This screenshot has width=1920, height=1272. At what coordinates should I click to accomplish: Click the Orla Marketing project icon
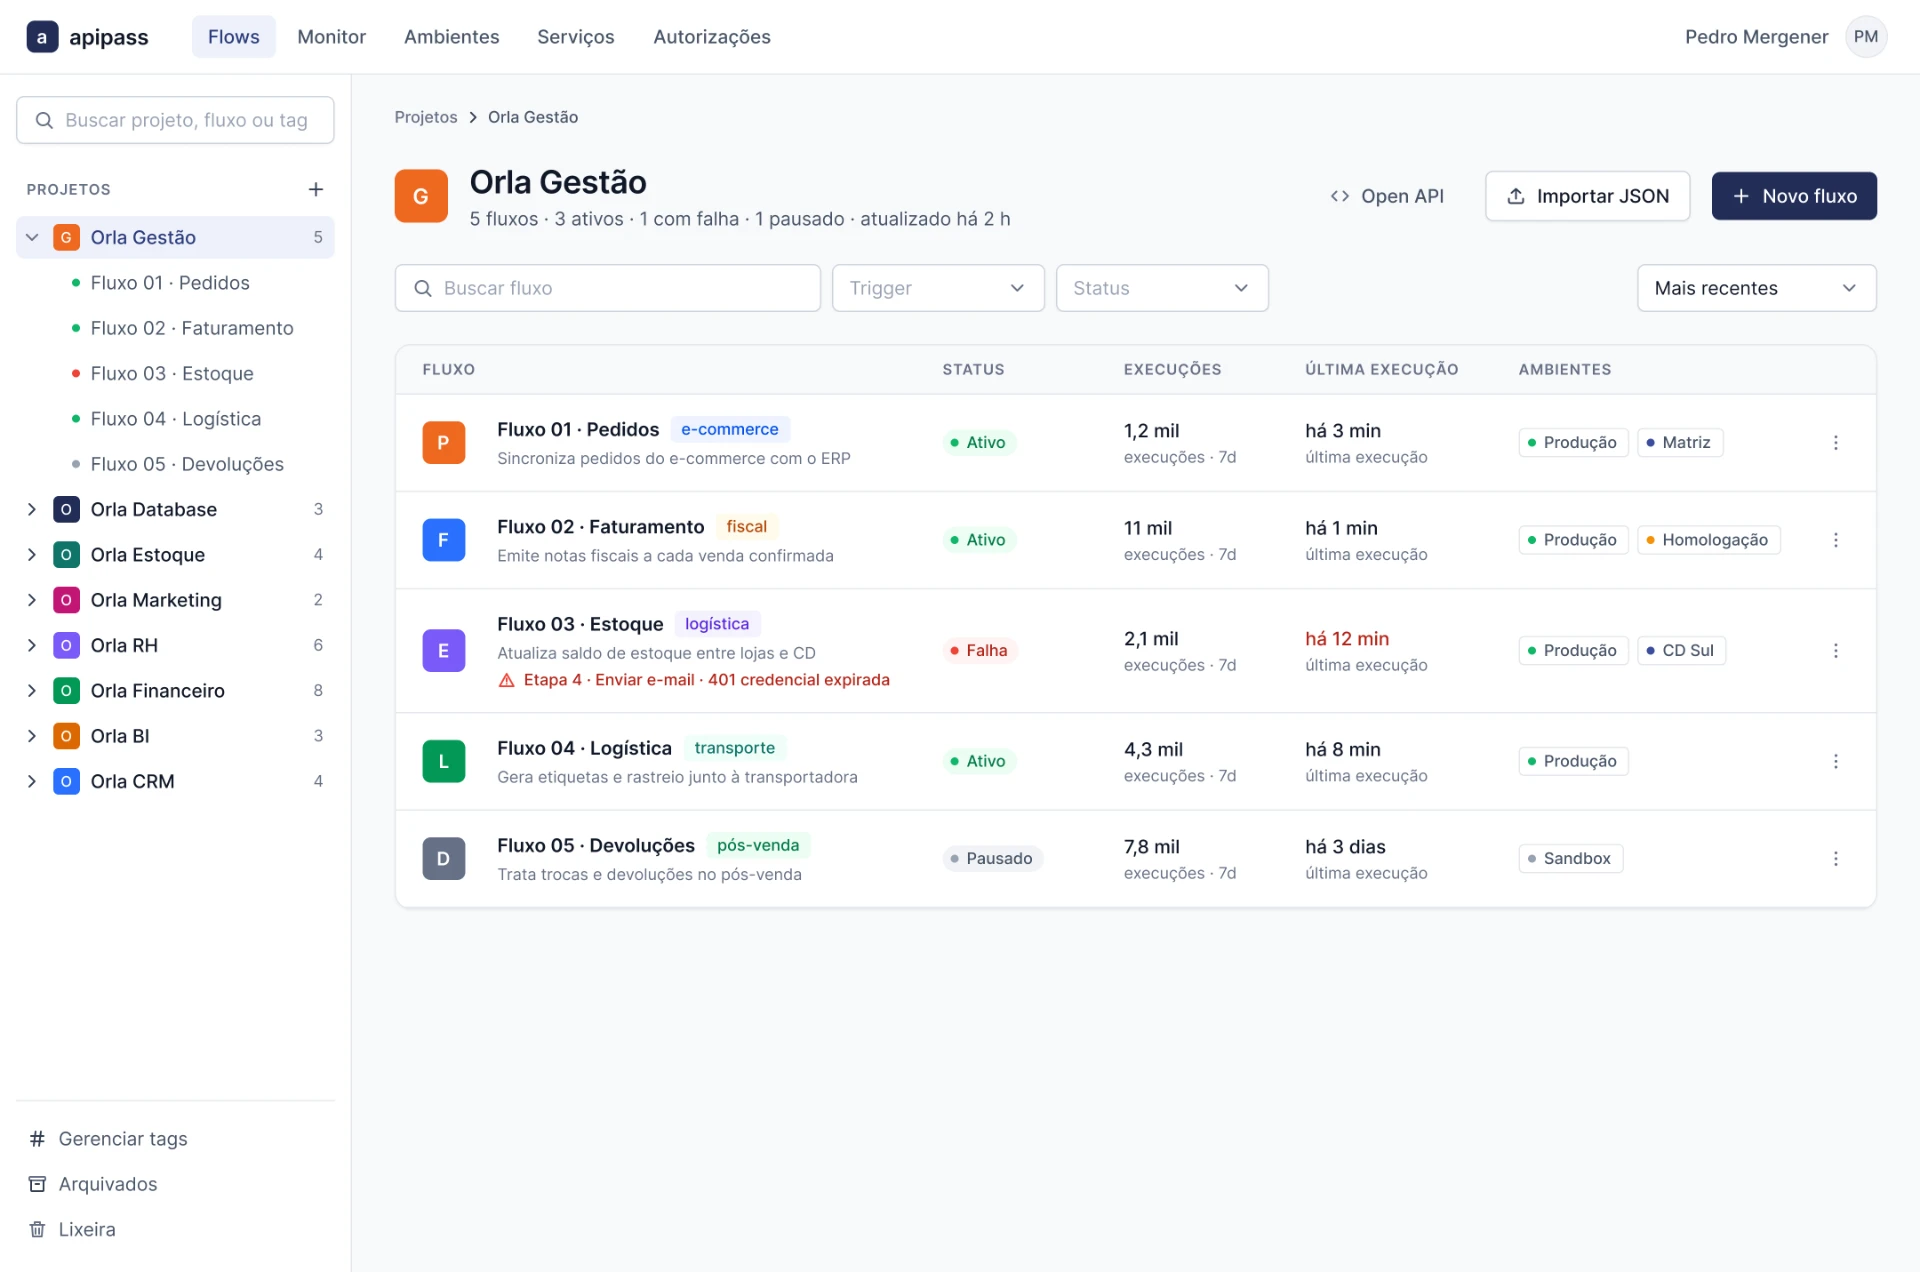66,600
